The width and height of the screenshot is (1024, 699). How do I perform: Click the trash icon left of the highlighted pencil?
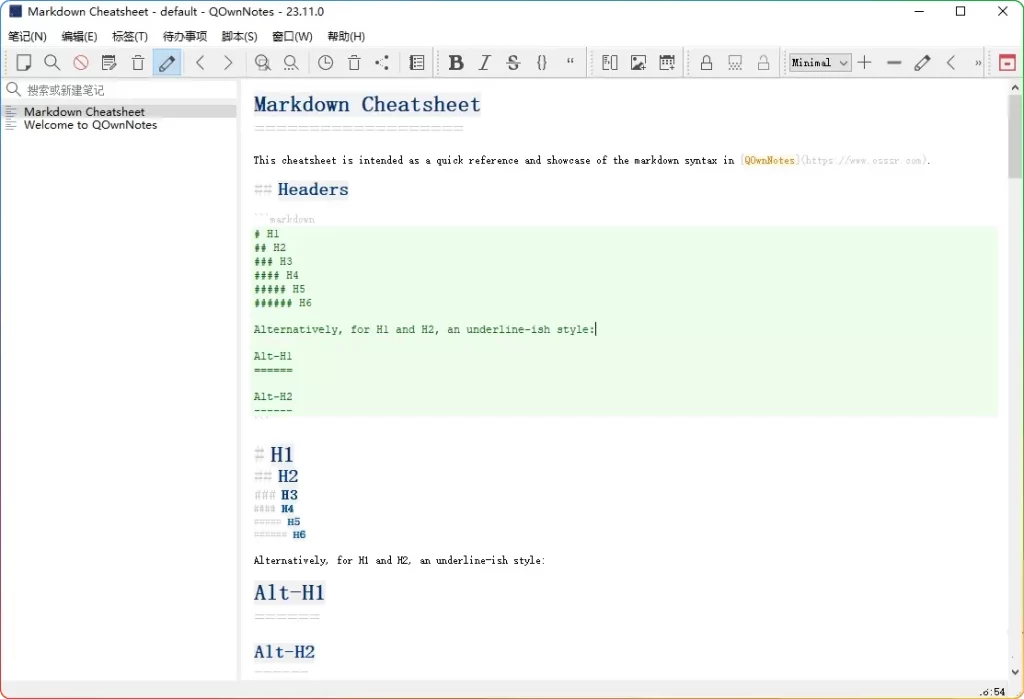point(138,63)
